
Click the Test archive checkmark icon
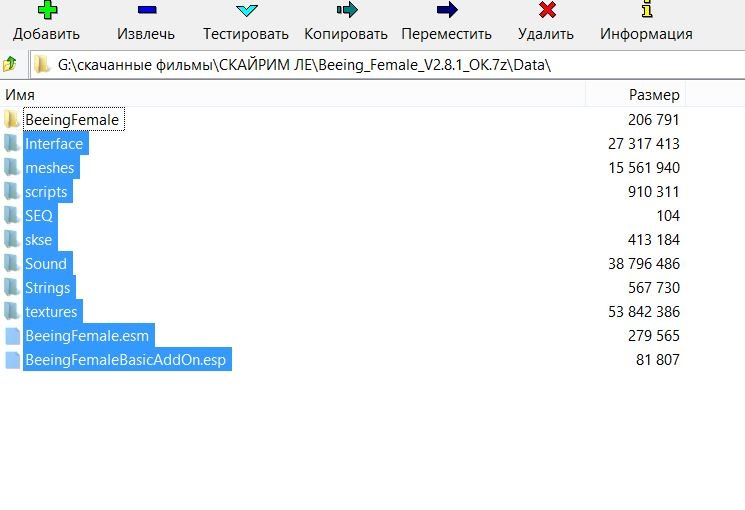click(246, 11)
